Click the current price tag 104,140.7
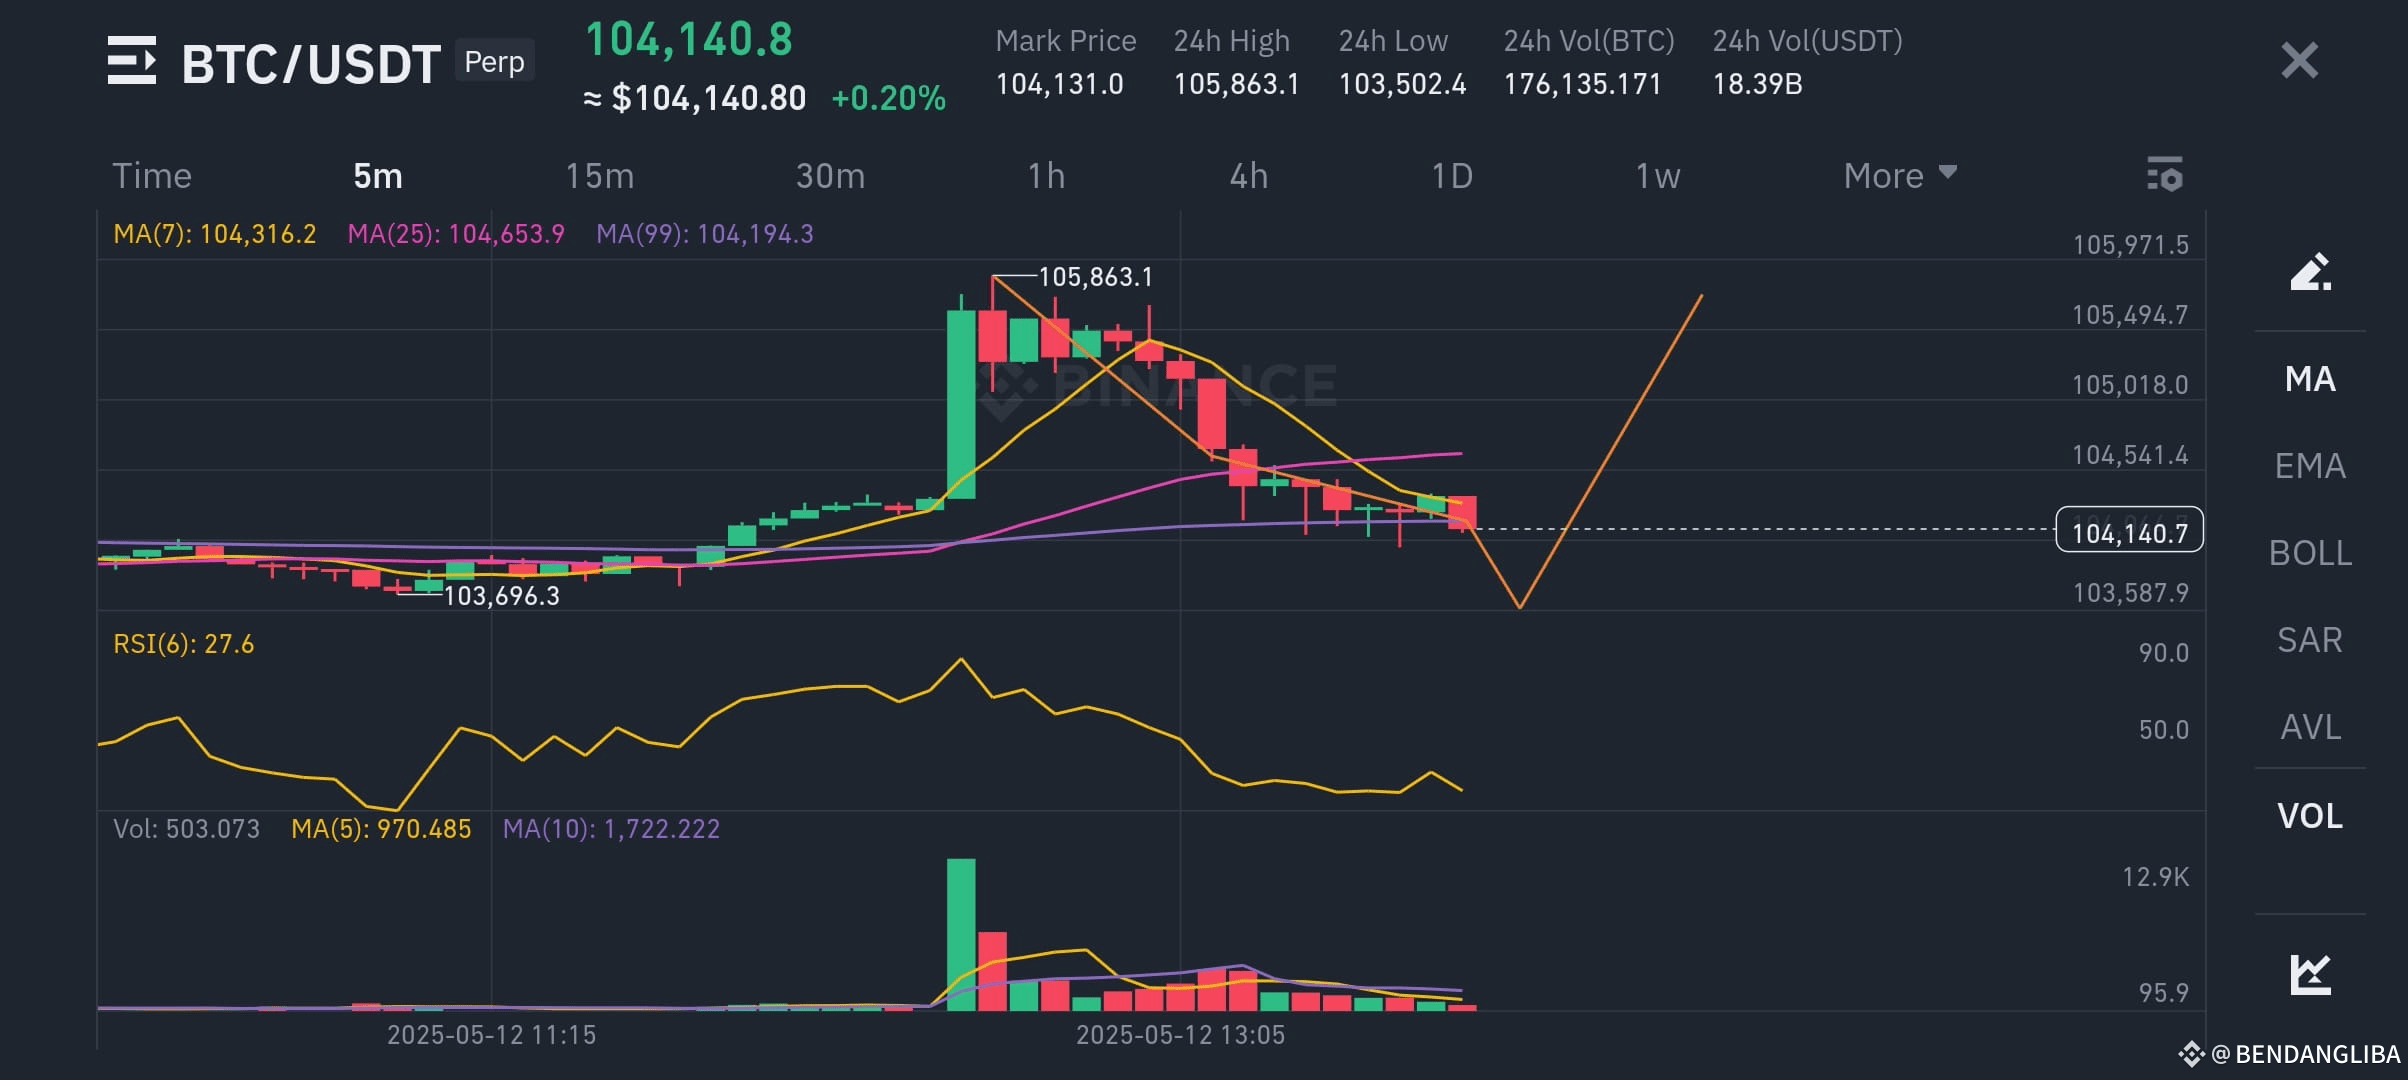 click(2129, 530)
